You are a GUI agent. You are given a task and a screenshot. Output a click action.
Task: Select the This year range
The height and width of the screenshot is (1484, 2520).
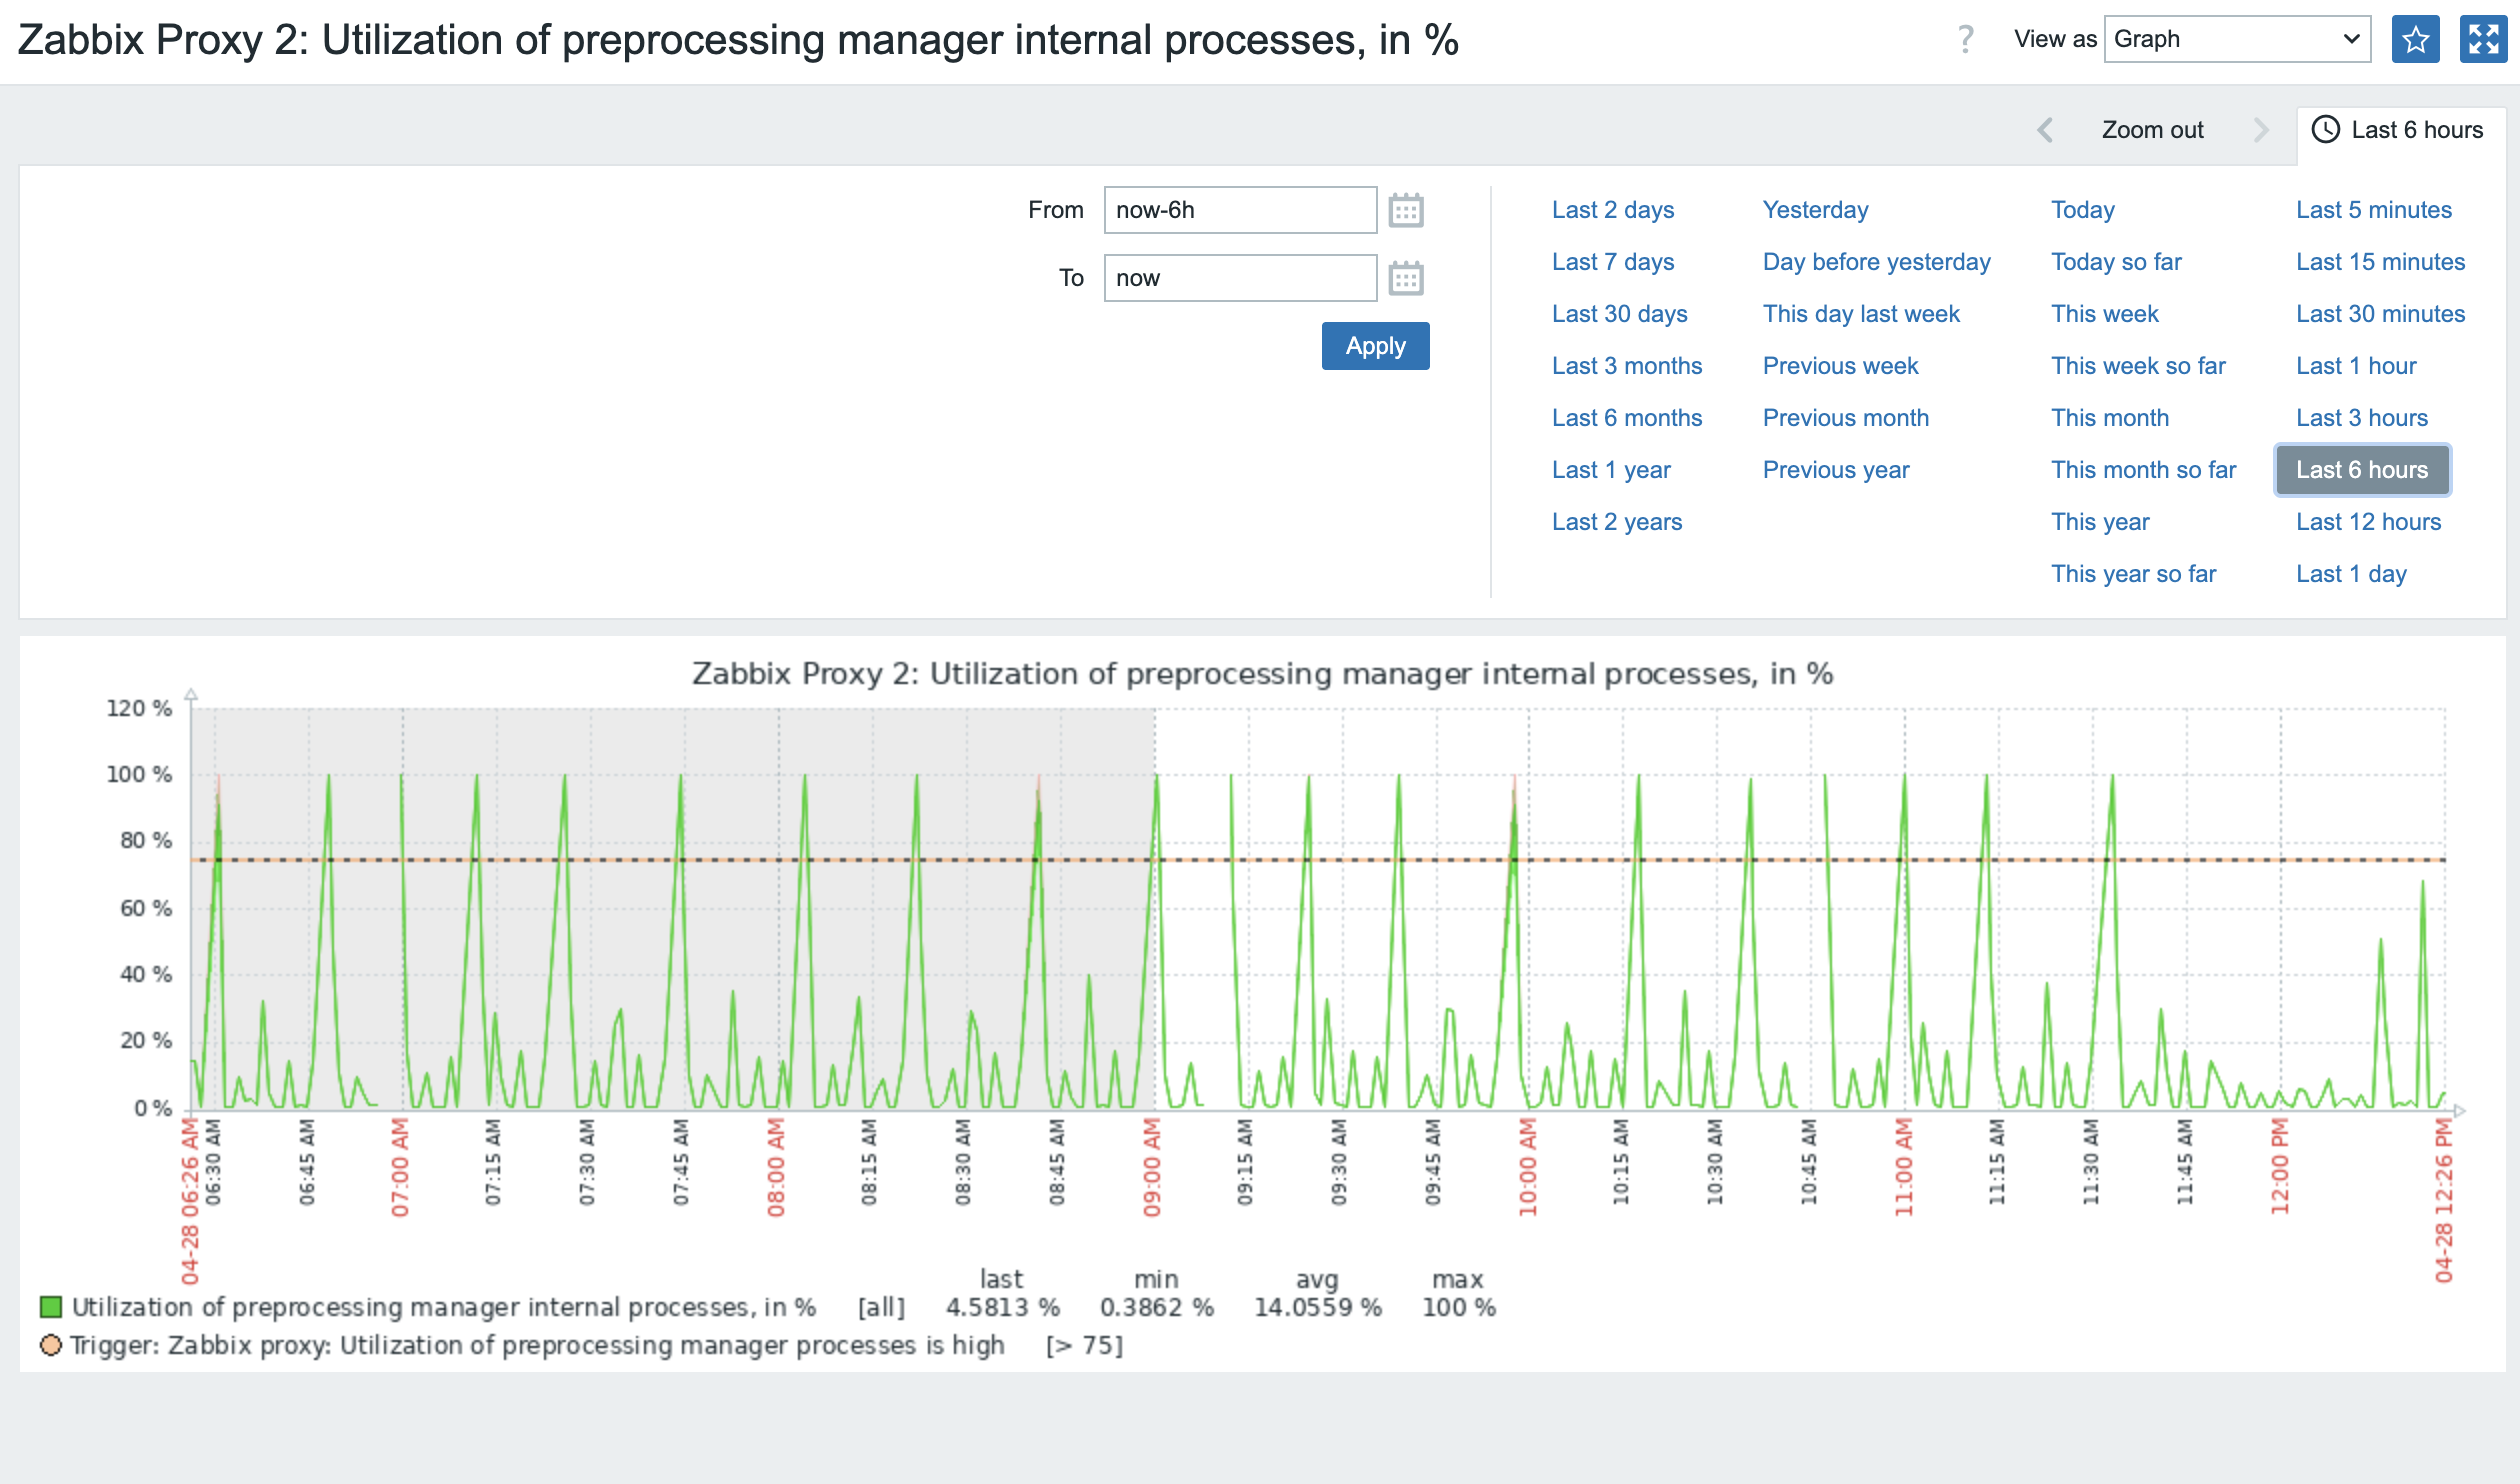click(2100, 522)
